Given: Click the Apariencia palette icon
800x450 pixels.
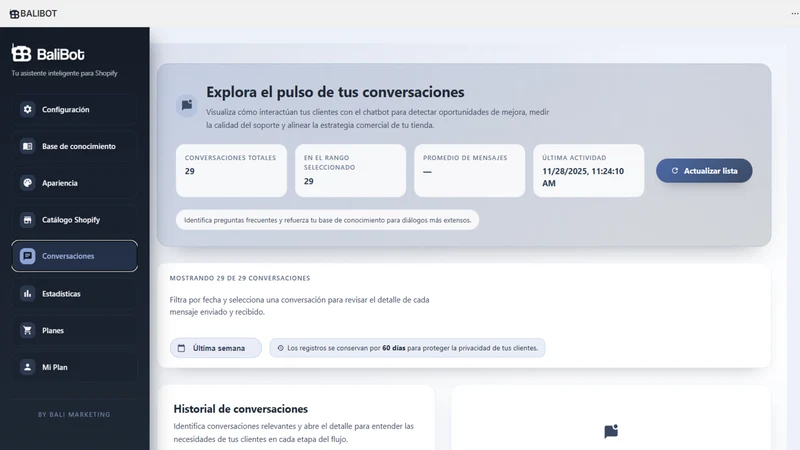Looking at the screenshot, I should pos(28,183).
